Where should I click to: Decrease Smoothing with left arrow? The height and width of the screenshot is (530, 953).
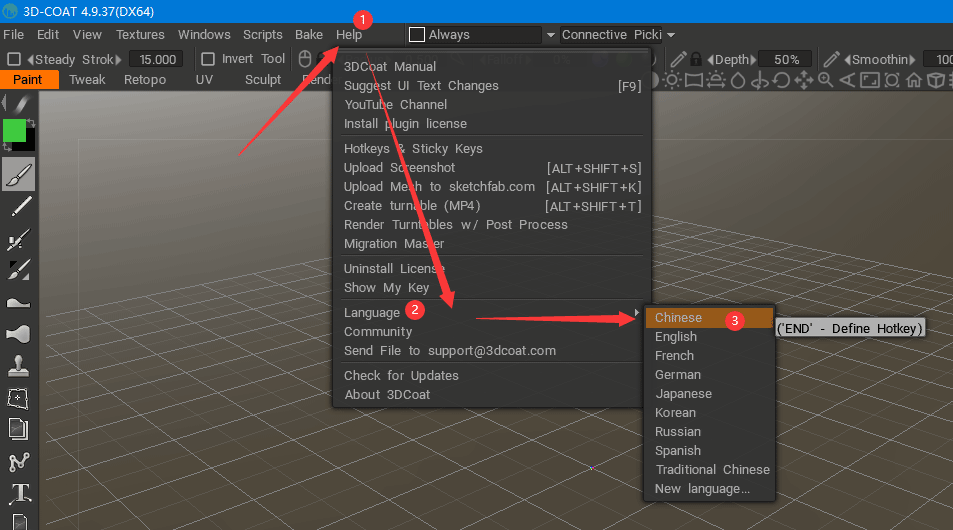pyautogui.click(x=847, y=60)
